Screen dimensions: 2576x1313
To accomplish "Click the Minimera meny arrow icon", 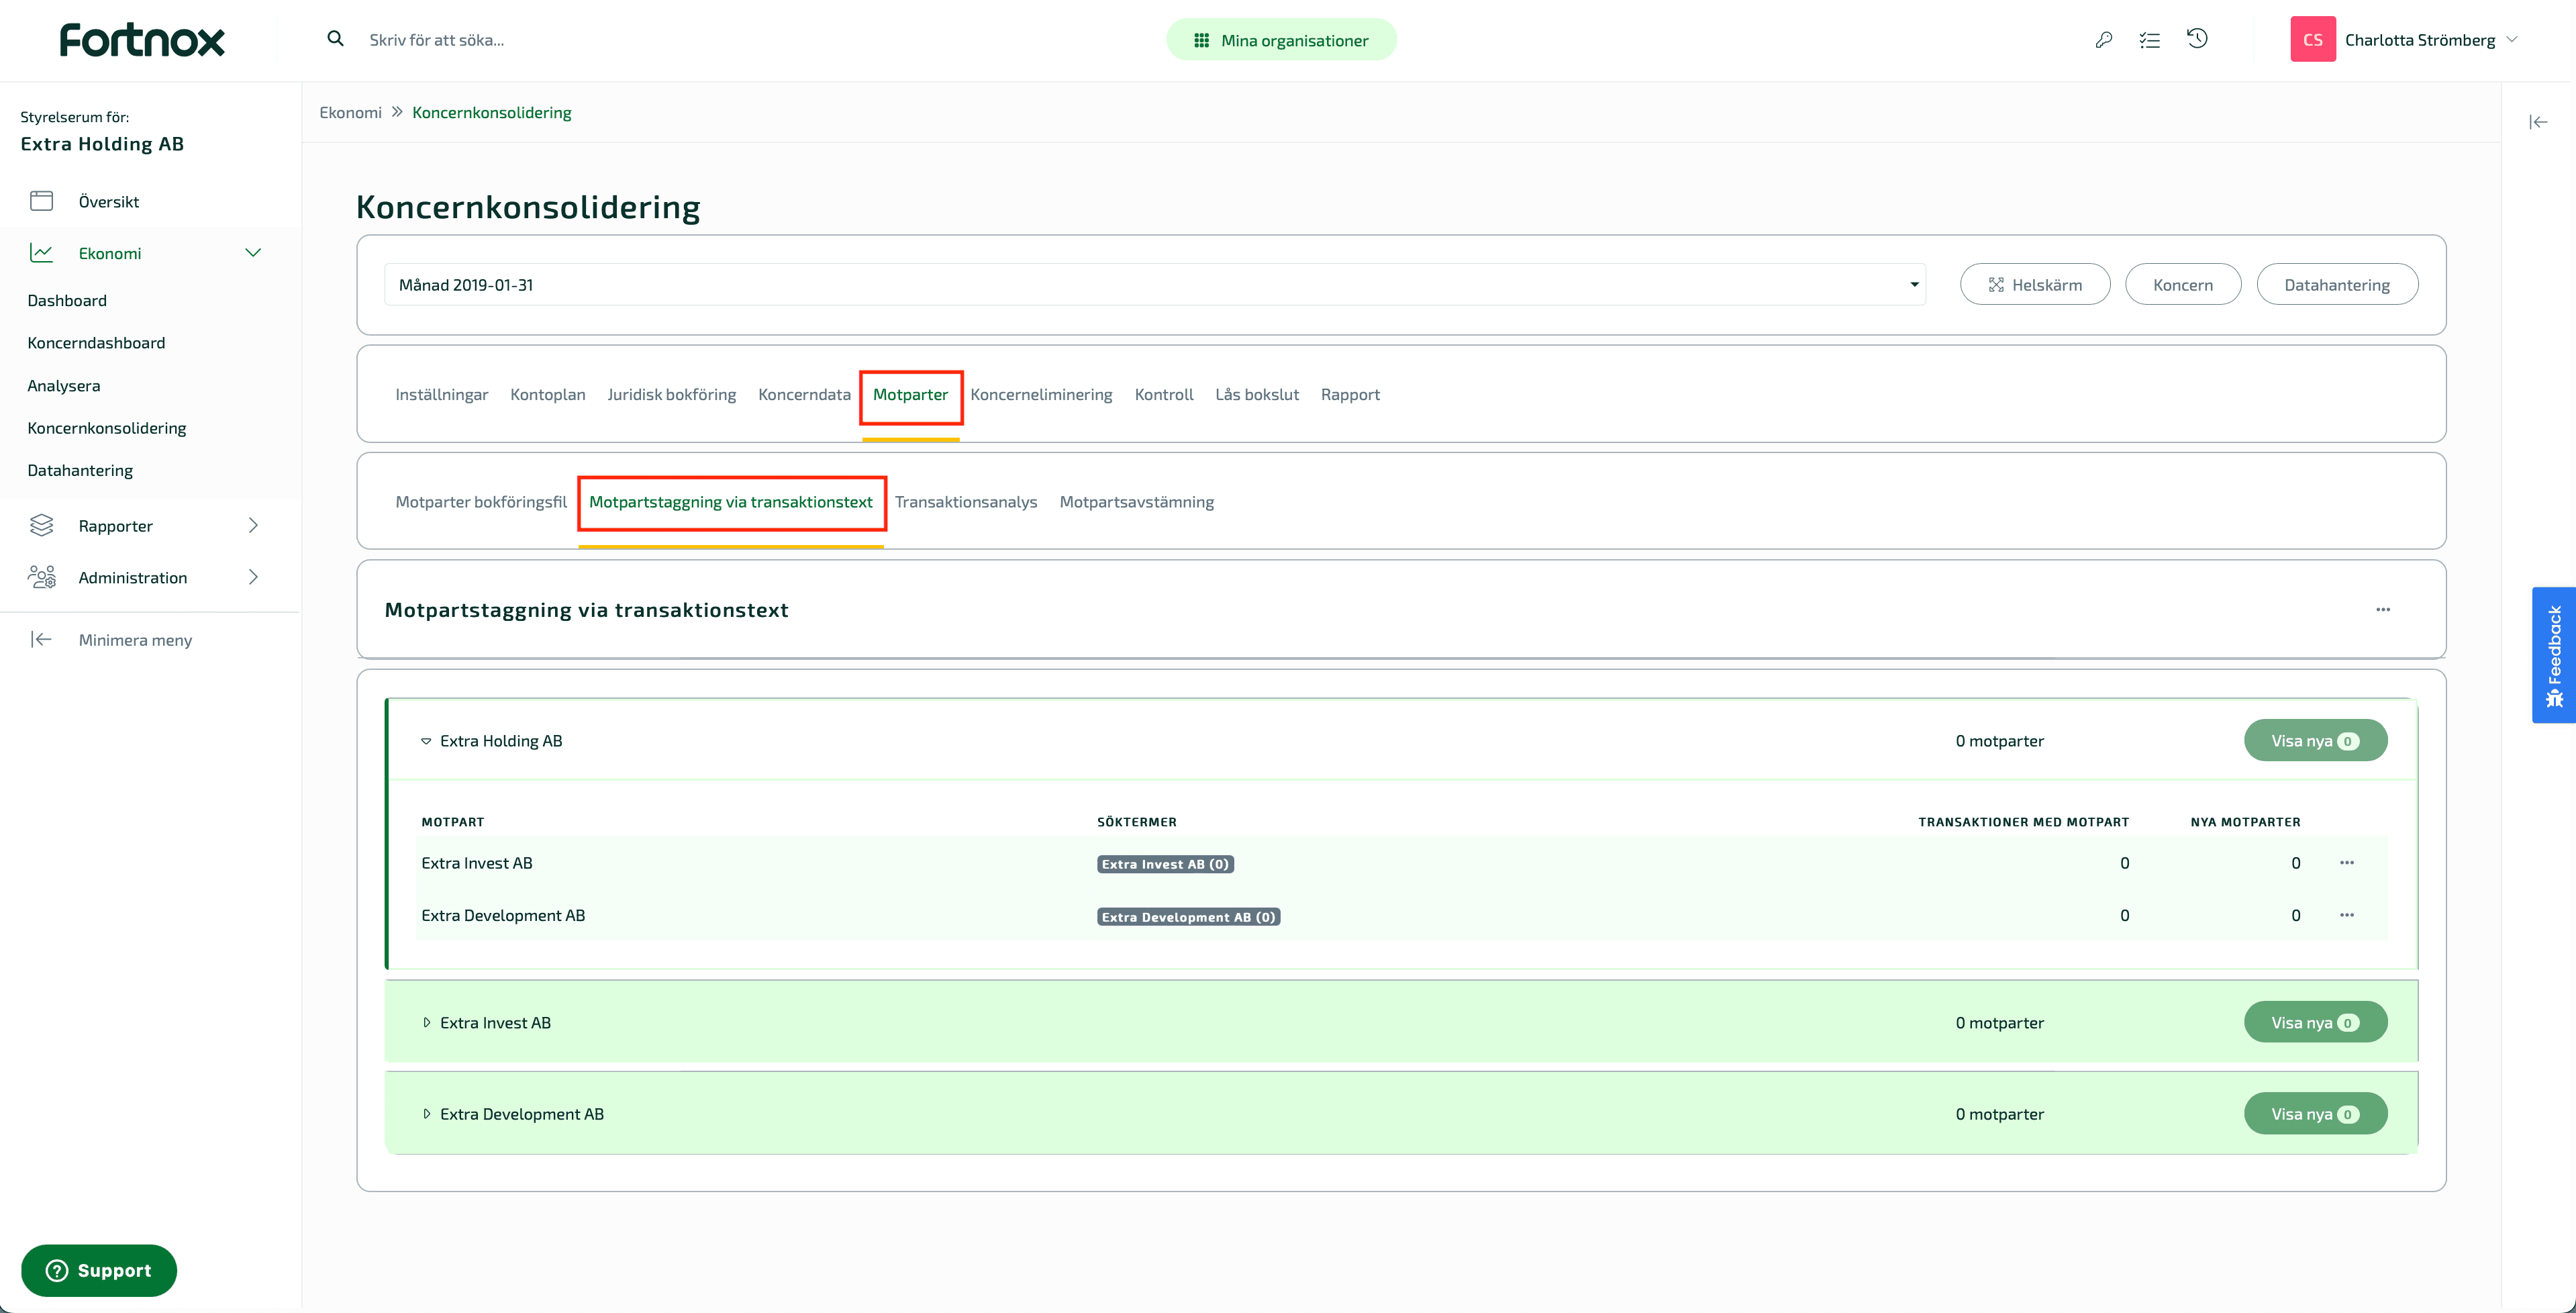I will tap(41, 640).
